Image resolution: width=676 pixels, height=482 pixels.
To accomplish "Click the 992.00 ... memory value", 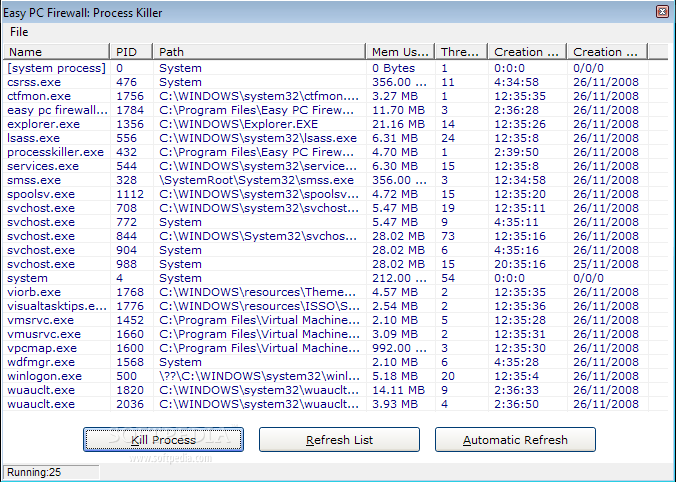I will click(399, 348).
